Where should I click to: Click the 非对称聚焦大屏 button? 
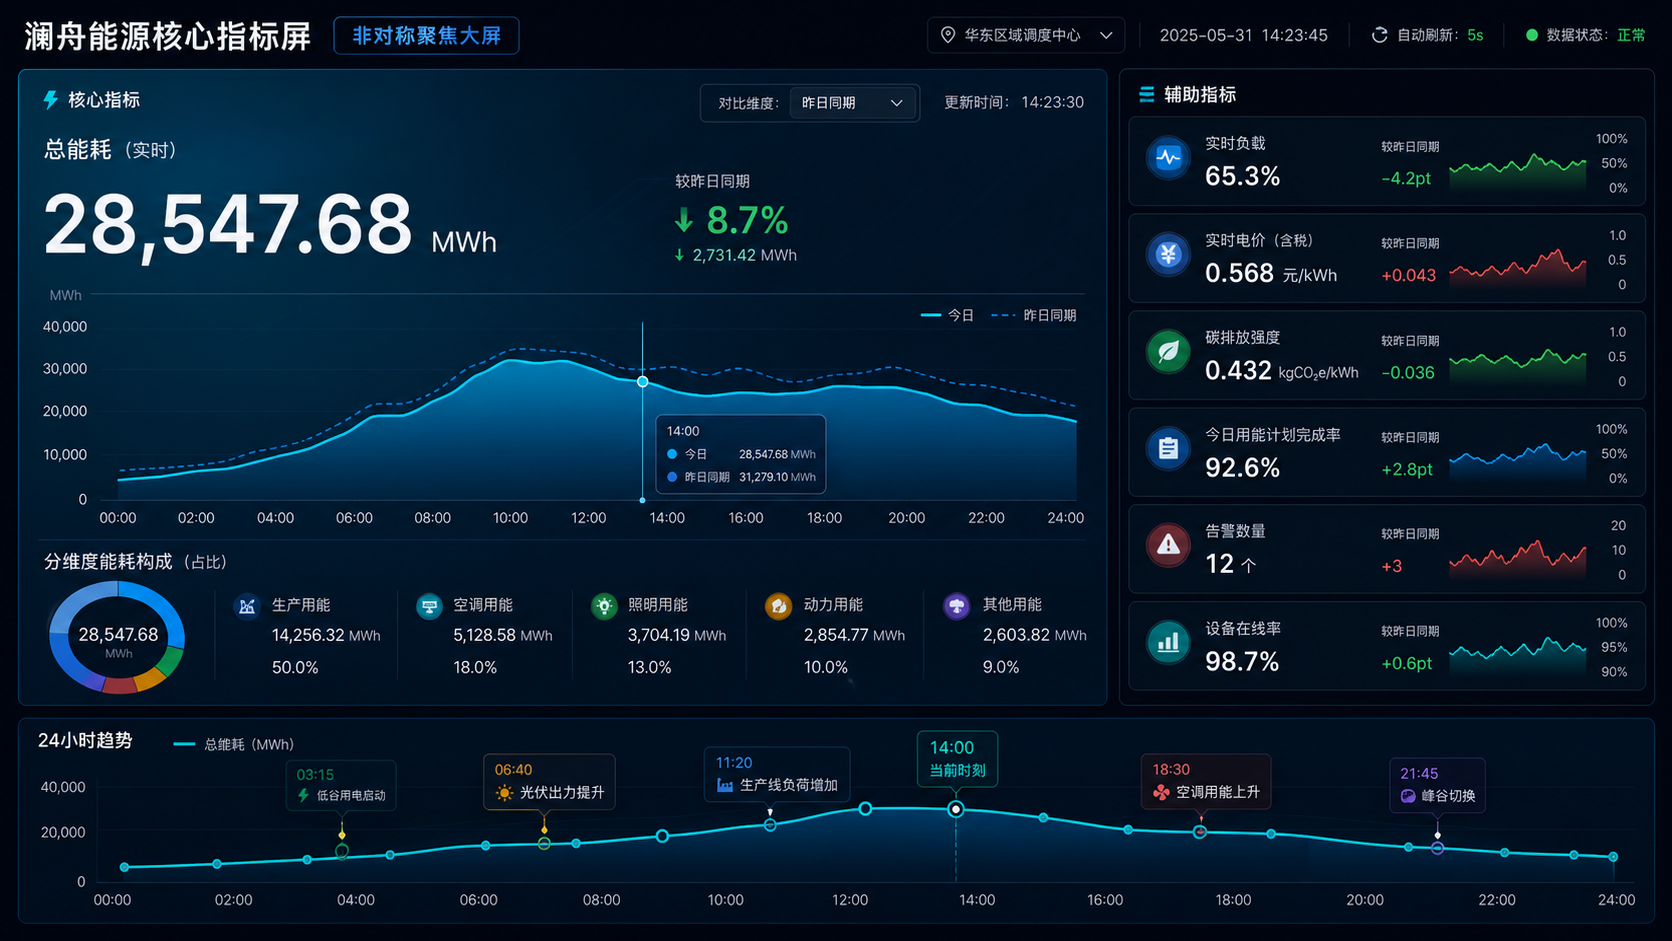(426, 36)
